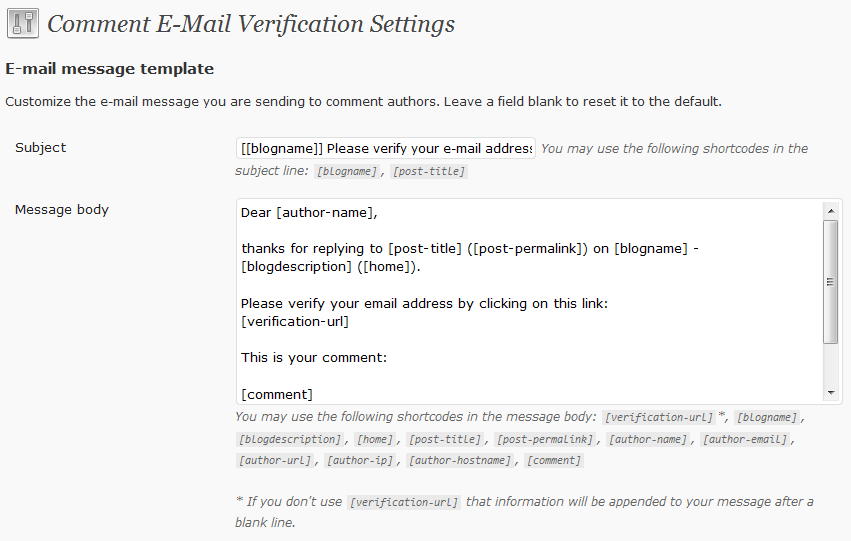This screenshot has height=541, width=851.
Task: Click the [author-name] shortcode tag
Action: tap(648, 439)
